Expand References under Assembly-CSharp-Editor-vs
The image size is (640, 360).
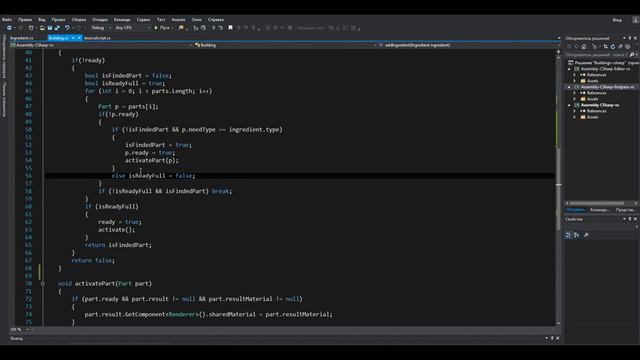click(x=574, y=75)
